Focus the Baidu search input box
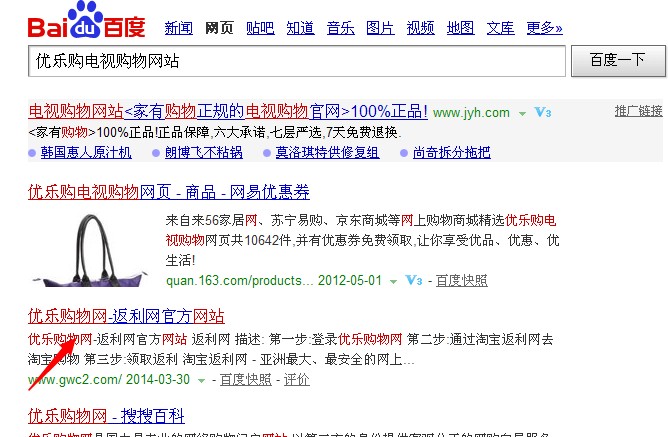Viewport: 668px width, 437px height. click(x=297, y=61)
